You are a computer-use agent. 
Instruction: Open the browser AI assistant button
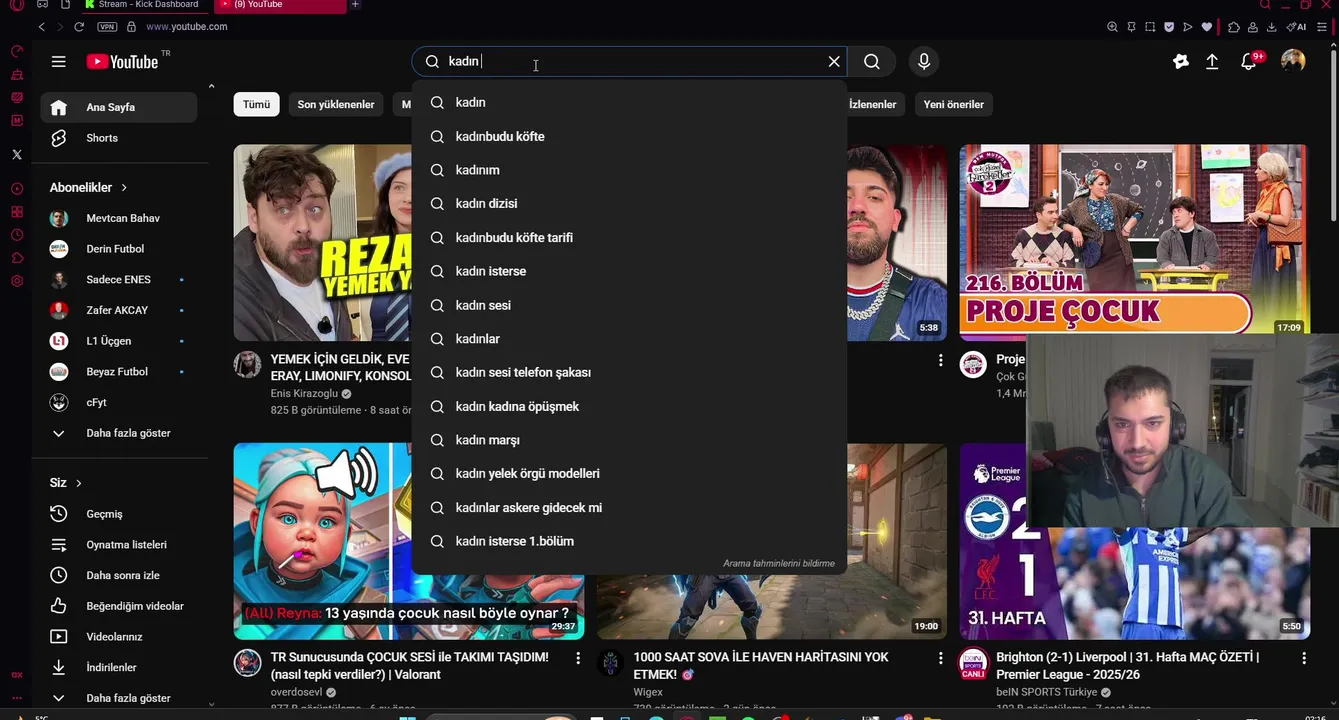(1297, 27)
